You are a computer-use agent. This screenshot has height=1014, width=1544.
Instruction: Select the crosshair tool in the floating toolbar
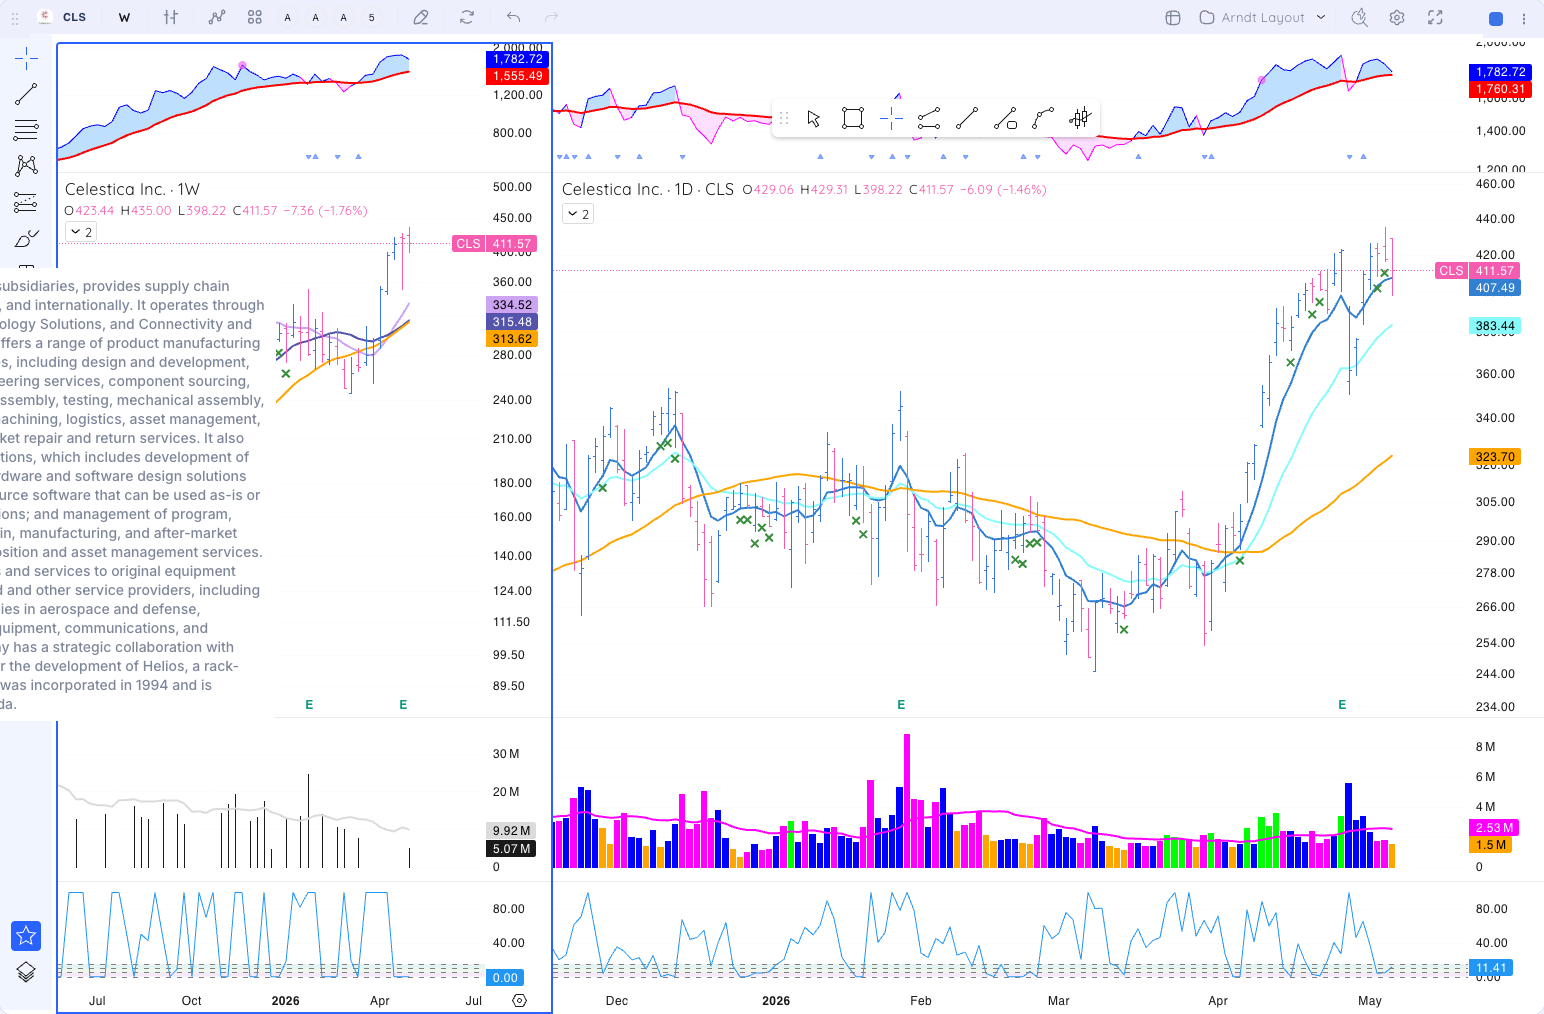pyautogui.click(x=891, y=119)
